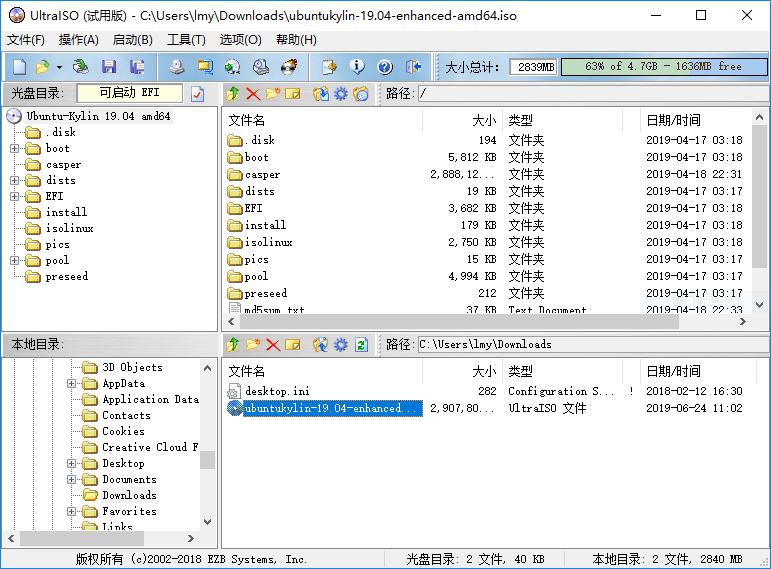771x569 pixels.
Task: Click the disc pane path field
Action: [x=593, y=93]
